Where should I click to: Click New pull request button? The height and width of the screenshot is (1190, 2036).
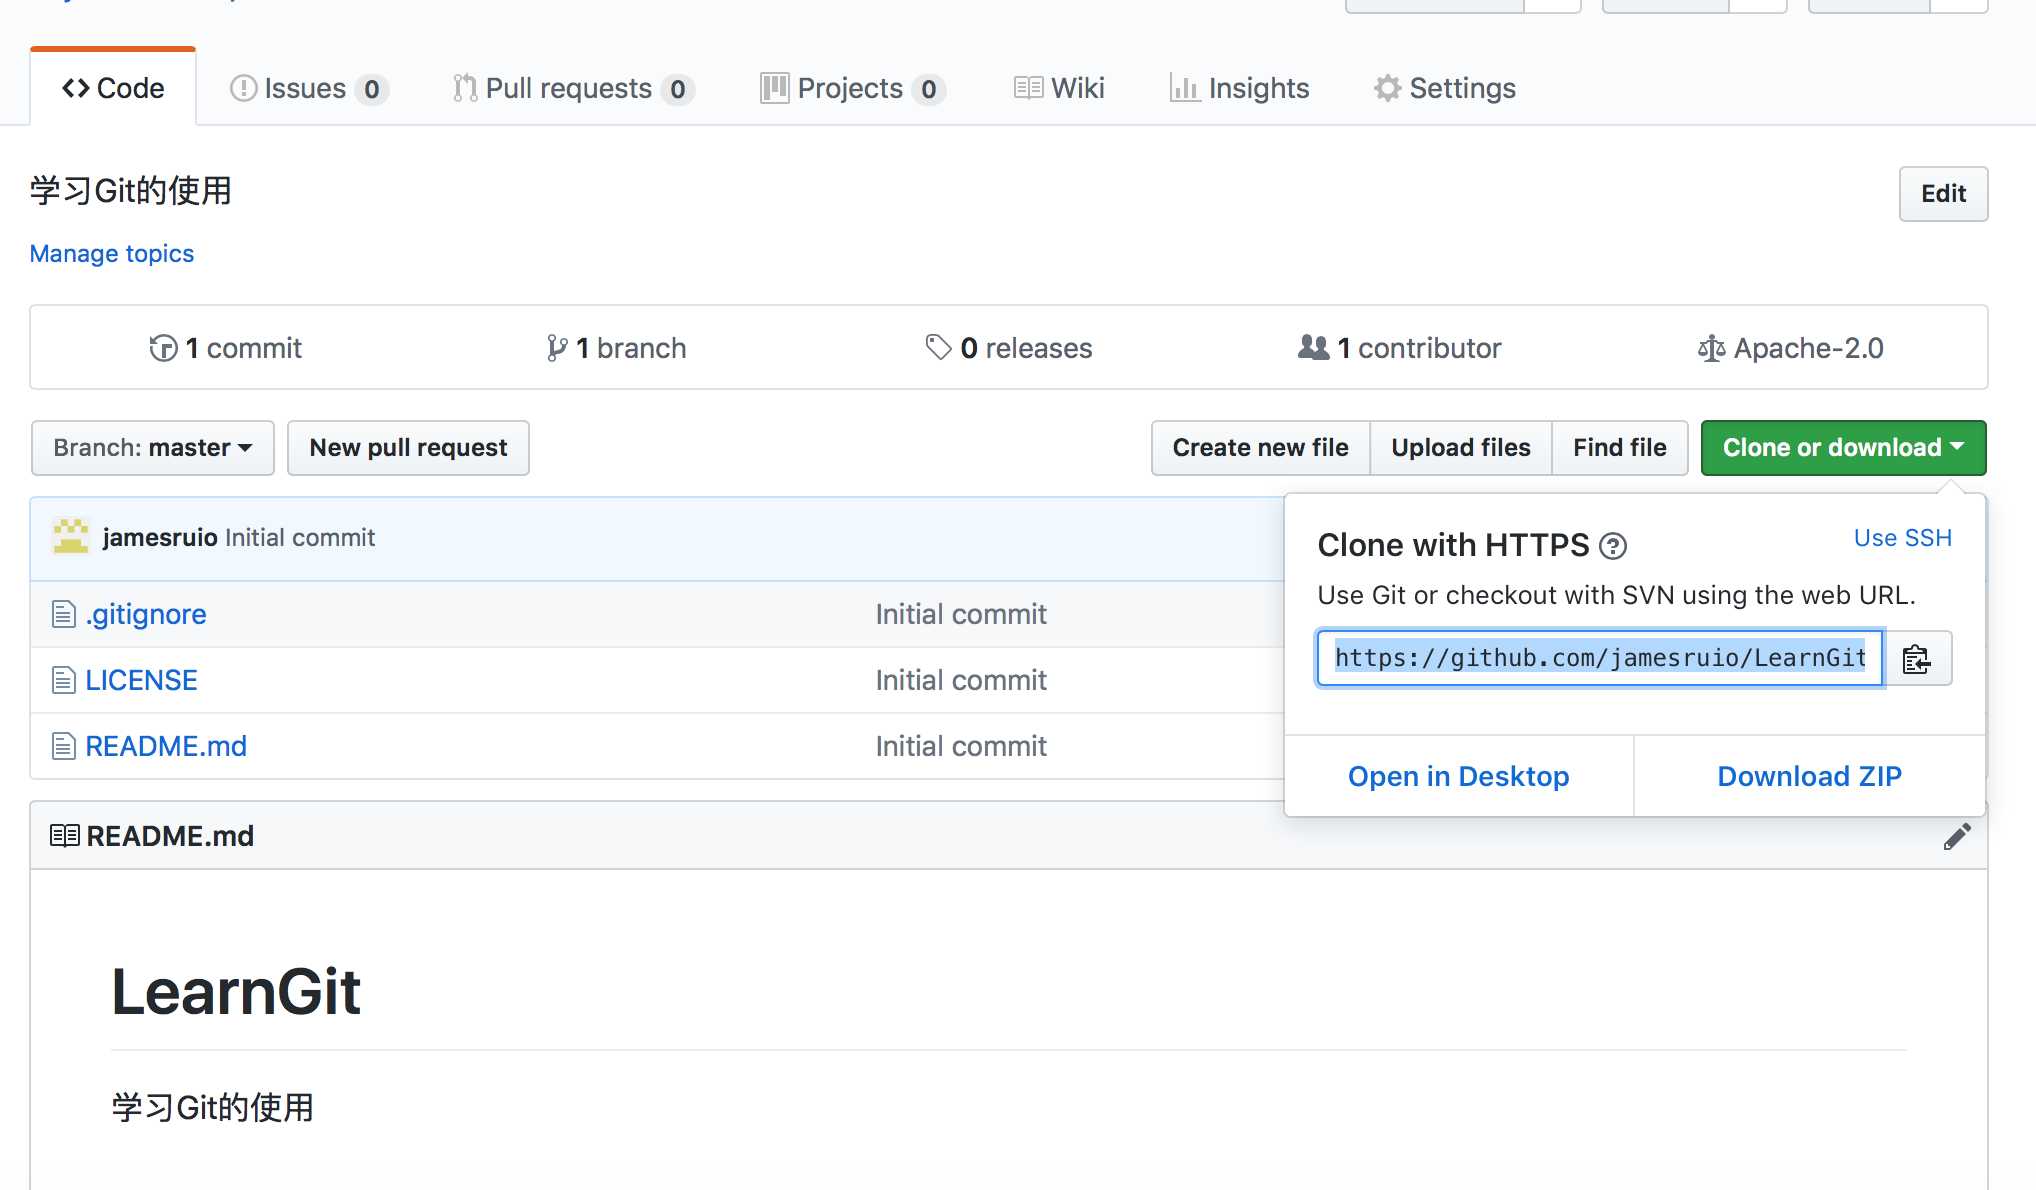click(x=408, y=448)
